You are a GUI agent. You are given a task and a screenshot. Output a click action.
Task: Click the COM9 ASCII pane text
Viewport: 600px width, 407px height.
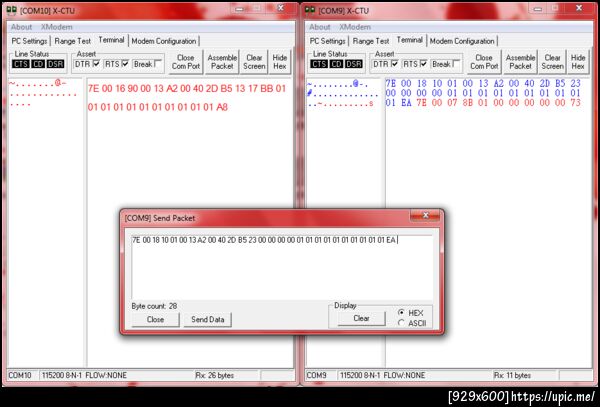(x=342, y=93)
